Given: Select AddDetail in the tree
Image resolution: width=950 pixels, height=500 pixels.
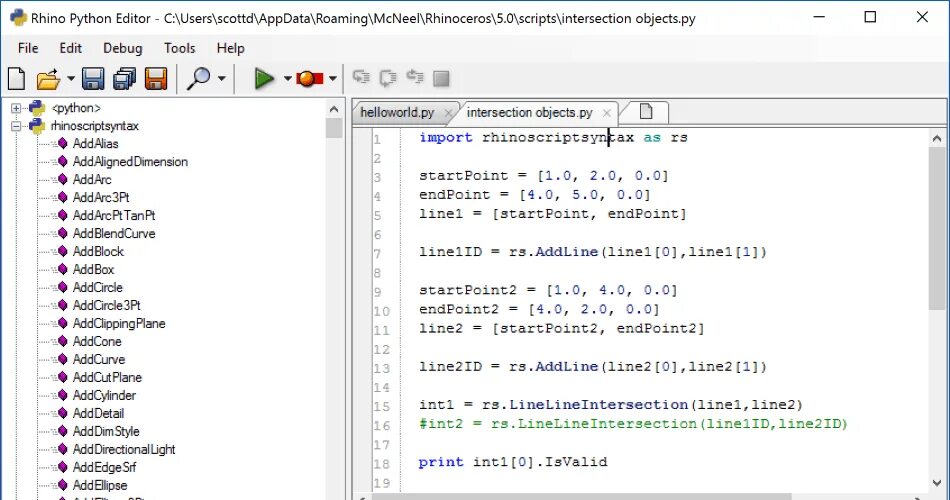Looking at the screenshot, I should [98, 413].
